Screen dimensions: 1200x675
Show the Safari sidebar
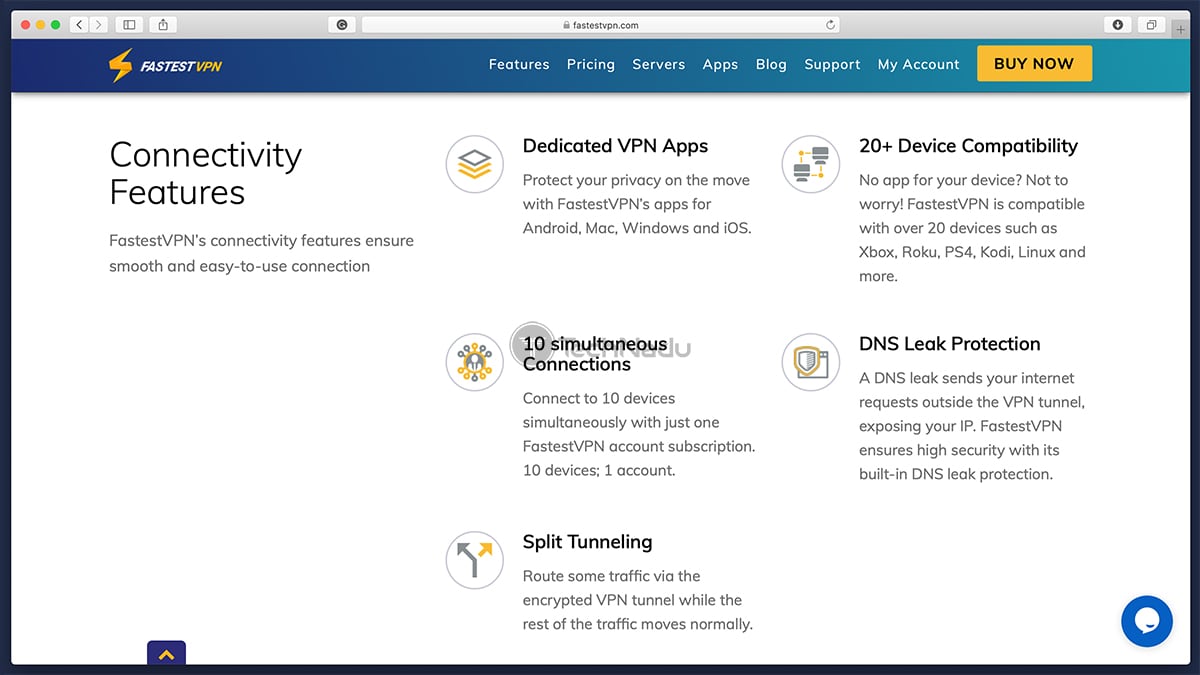click(x=129, y=25)
